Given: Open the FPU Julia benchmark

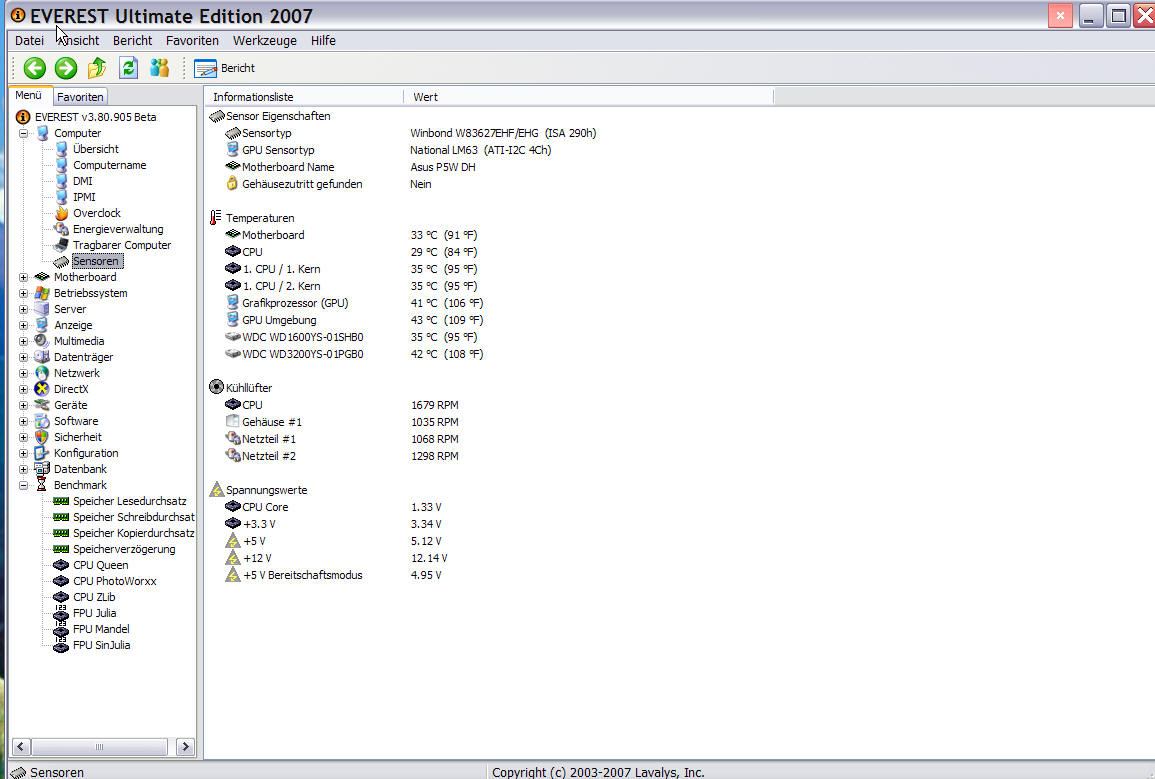Looking at the screenshot, I should point(94,613).
